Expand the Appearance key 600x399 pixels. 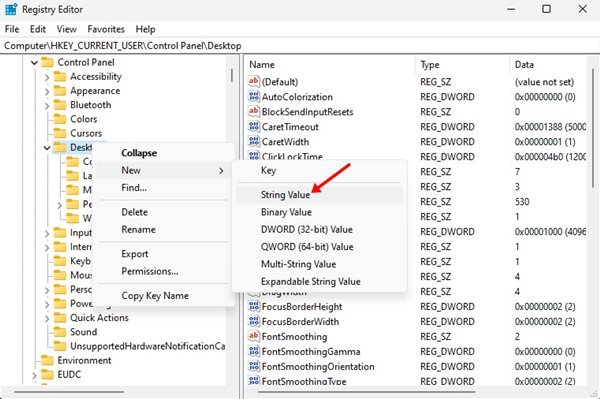(x=47, y=91)
